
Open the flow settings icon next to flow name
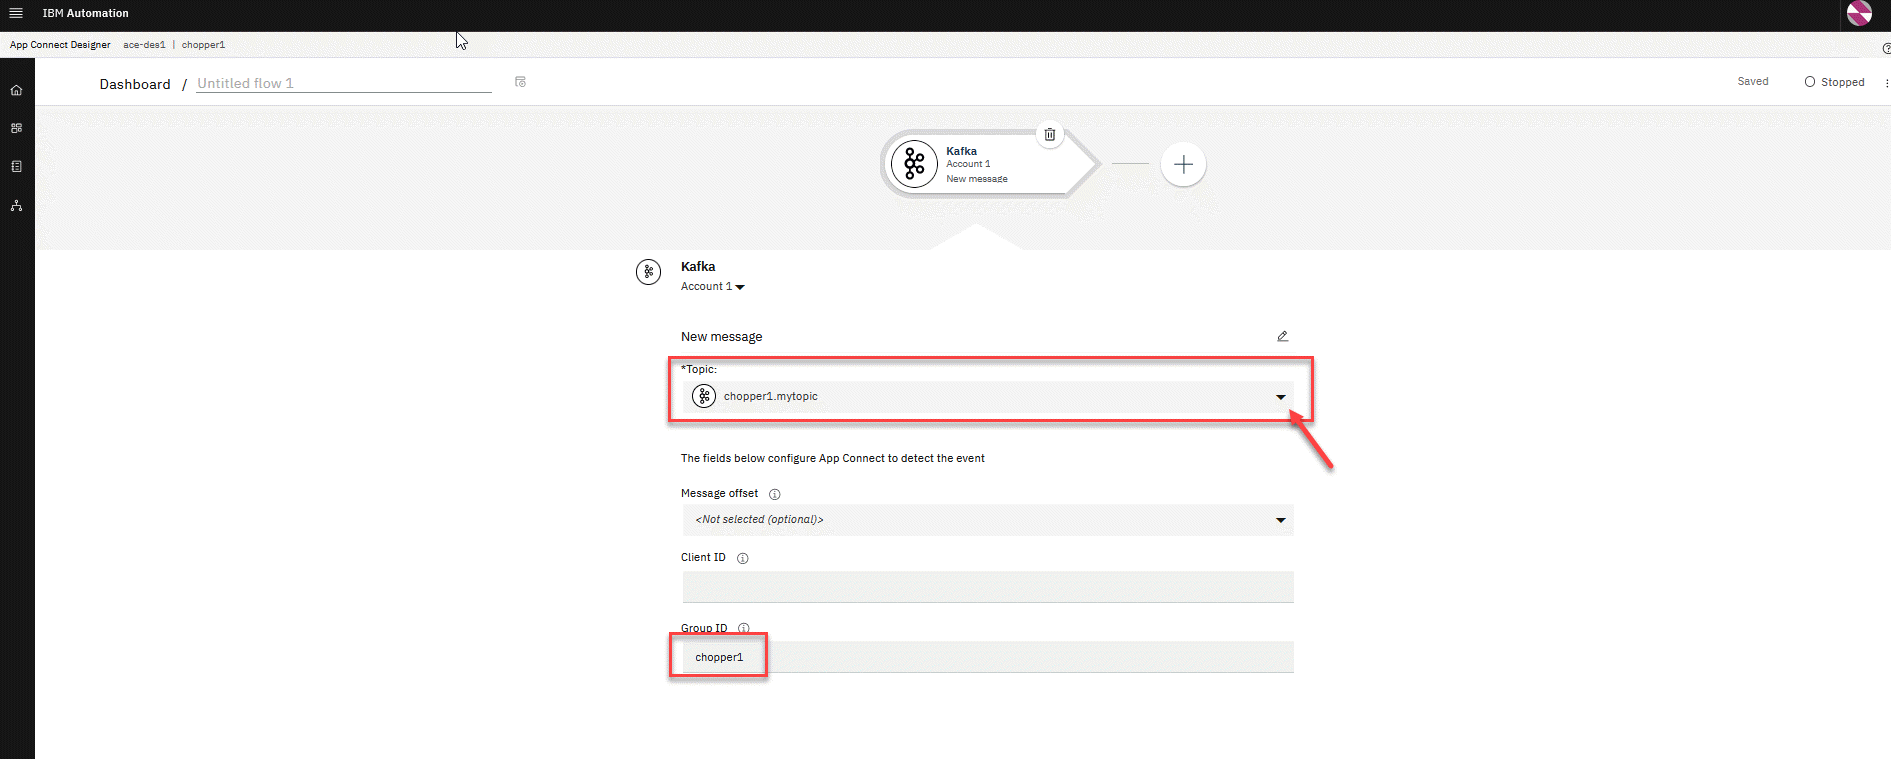[520, 82]
